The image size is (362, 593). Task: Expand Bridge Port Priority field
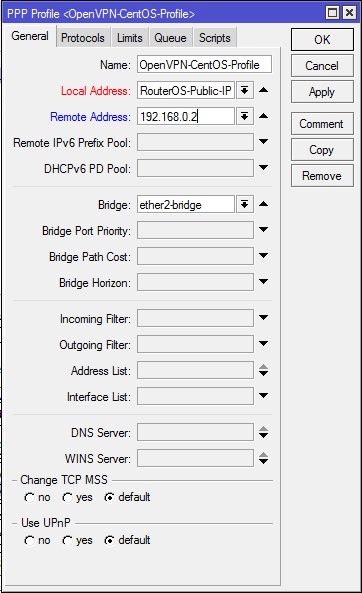click(x=264, y=230)
